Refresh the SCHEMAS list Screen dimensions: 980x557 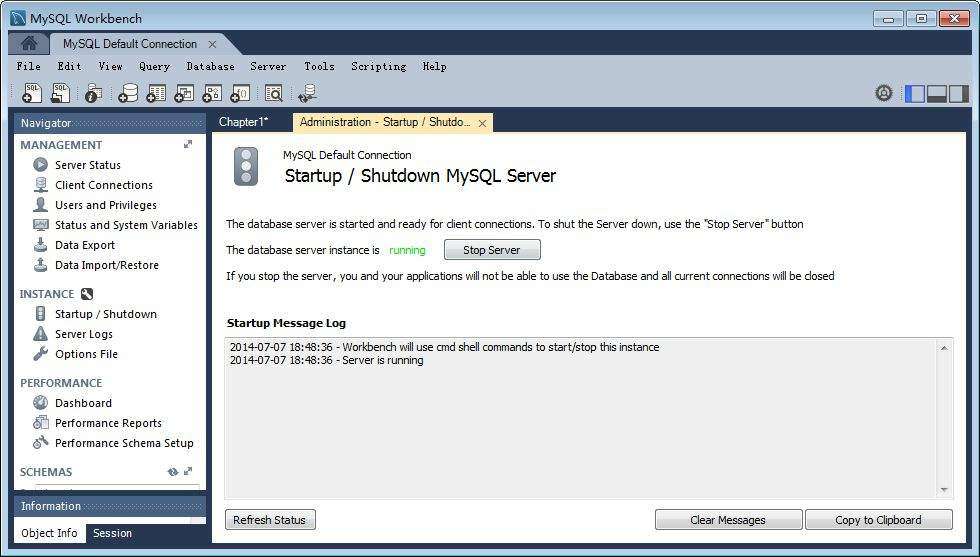coord(172,472)
